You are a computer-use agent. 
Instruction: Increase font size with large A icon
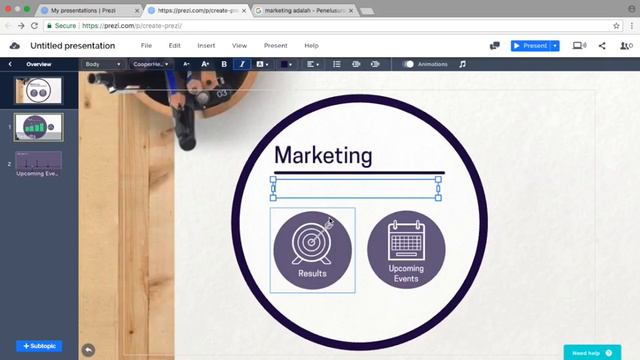[x=205, y=64]
